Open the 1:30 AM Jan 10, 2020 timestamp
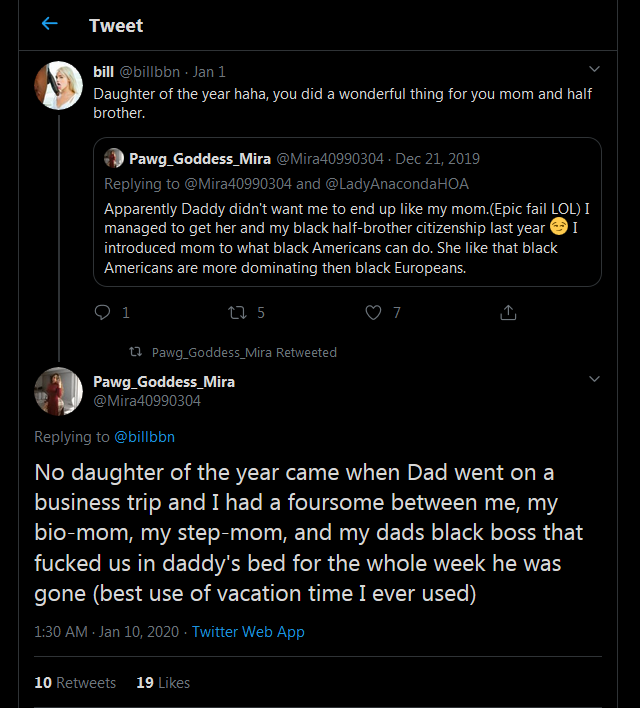This screenshot has height=708, width=640. [107, 632]
